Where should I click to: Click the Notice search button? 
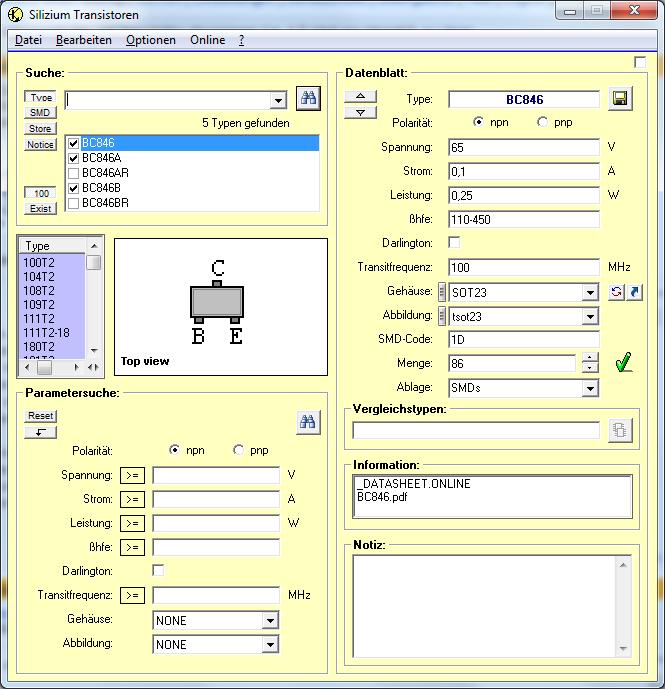40,145
